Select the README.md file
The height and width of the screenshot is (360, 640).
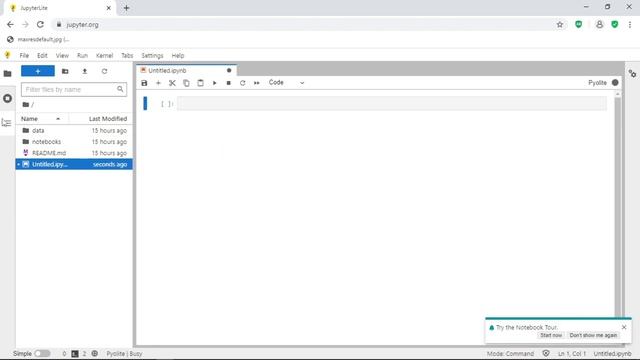coord(74,153)
